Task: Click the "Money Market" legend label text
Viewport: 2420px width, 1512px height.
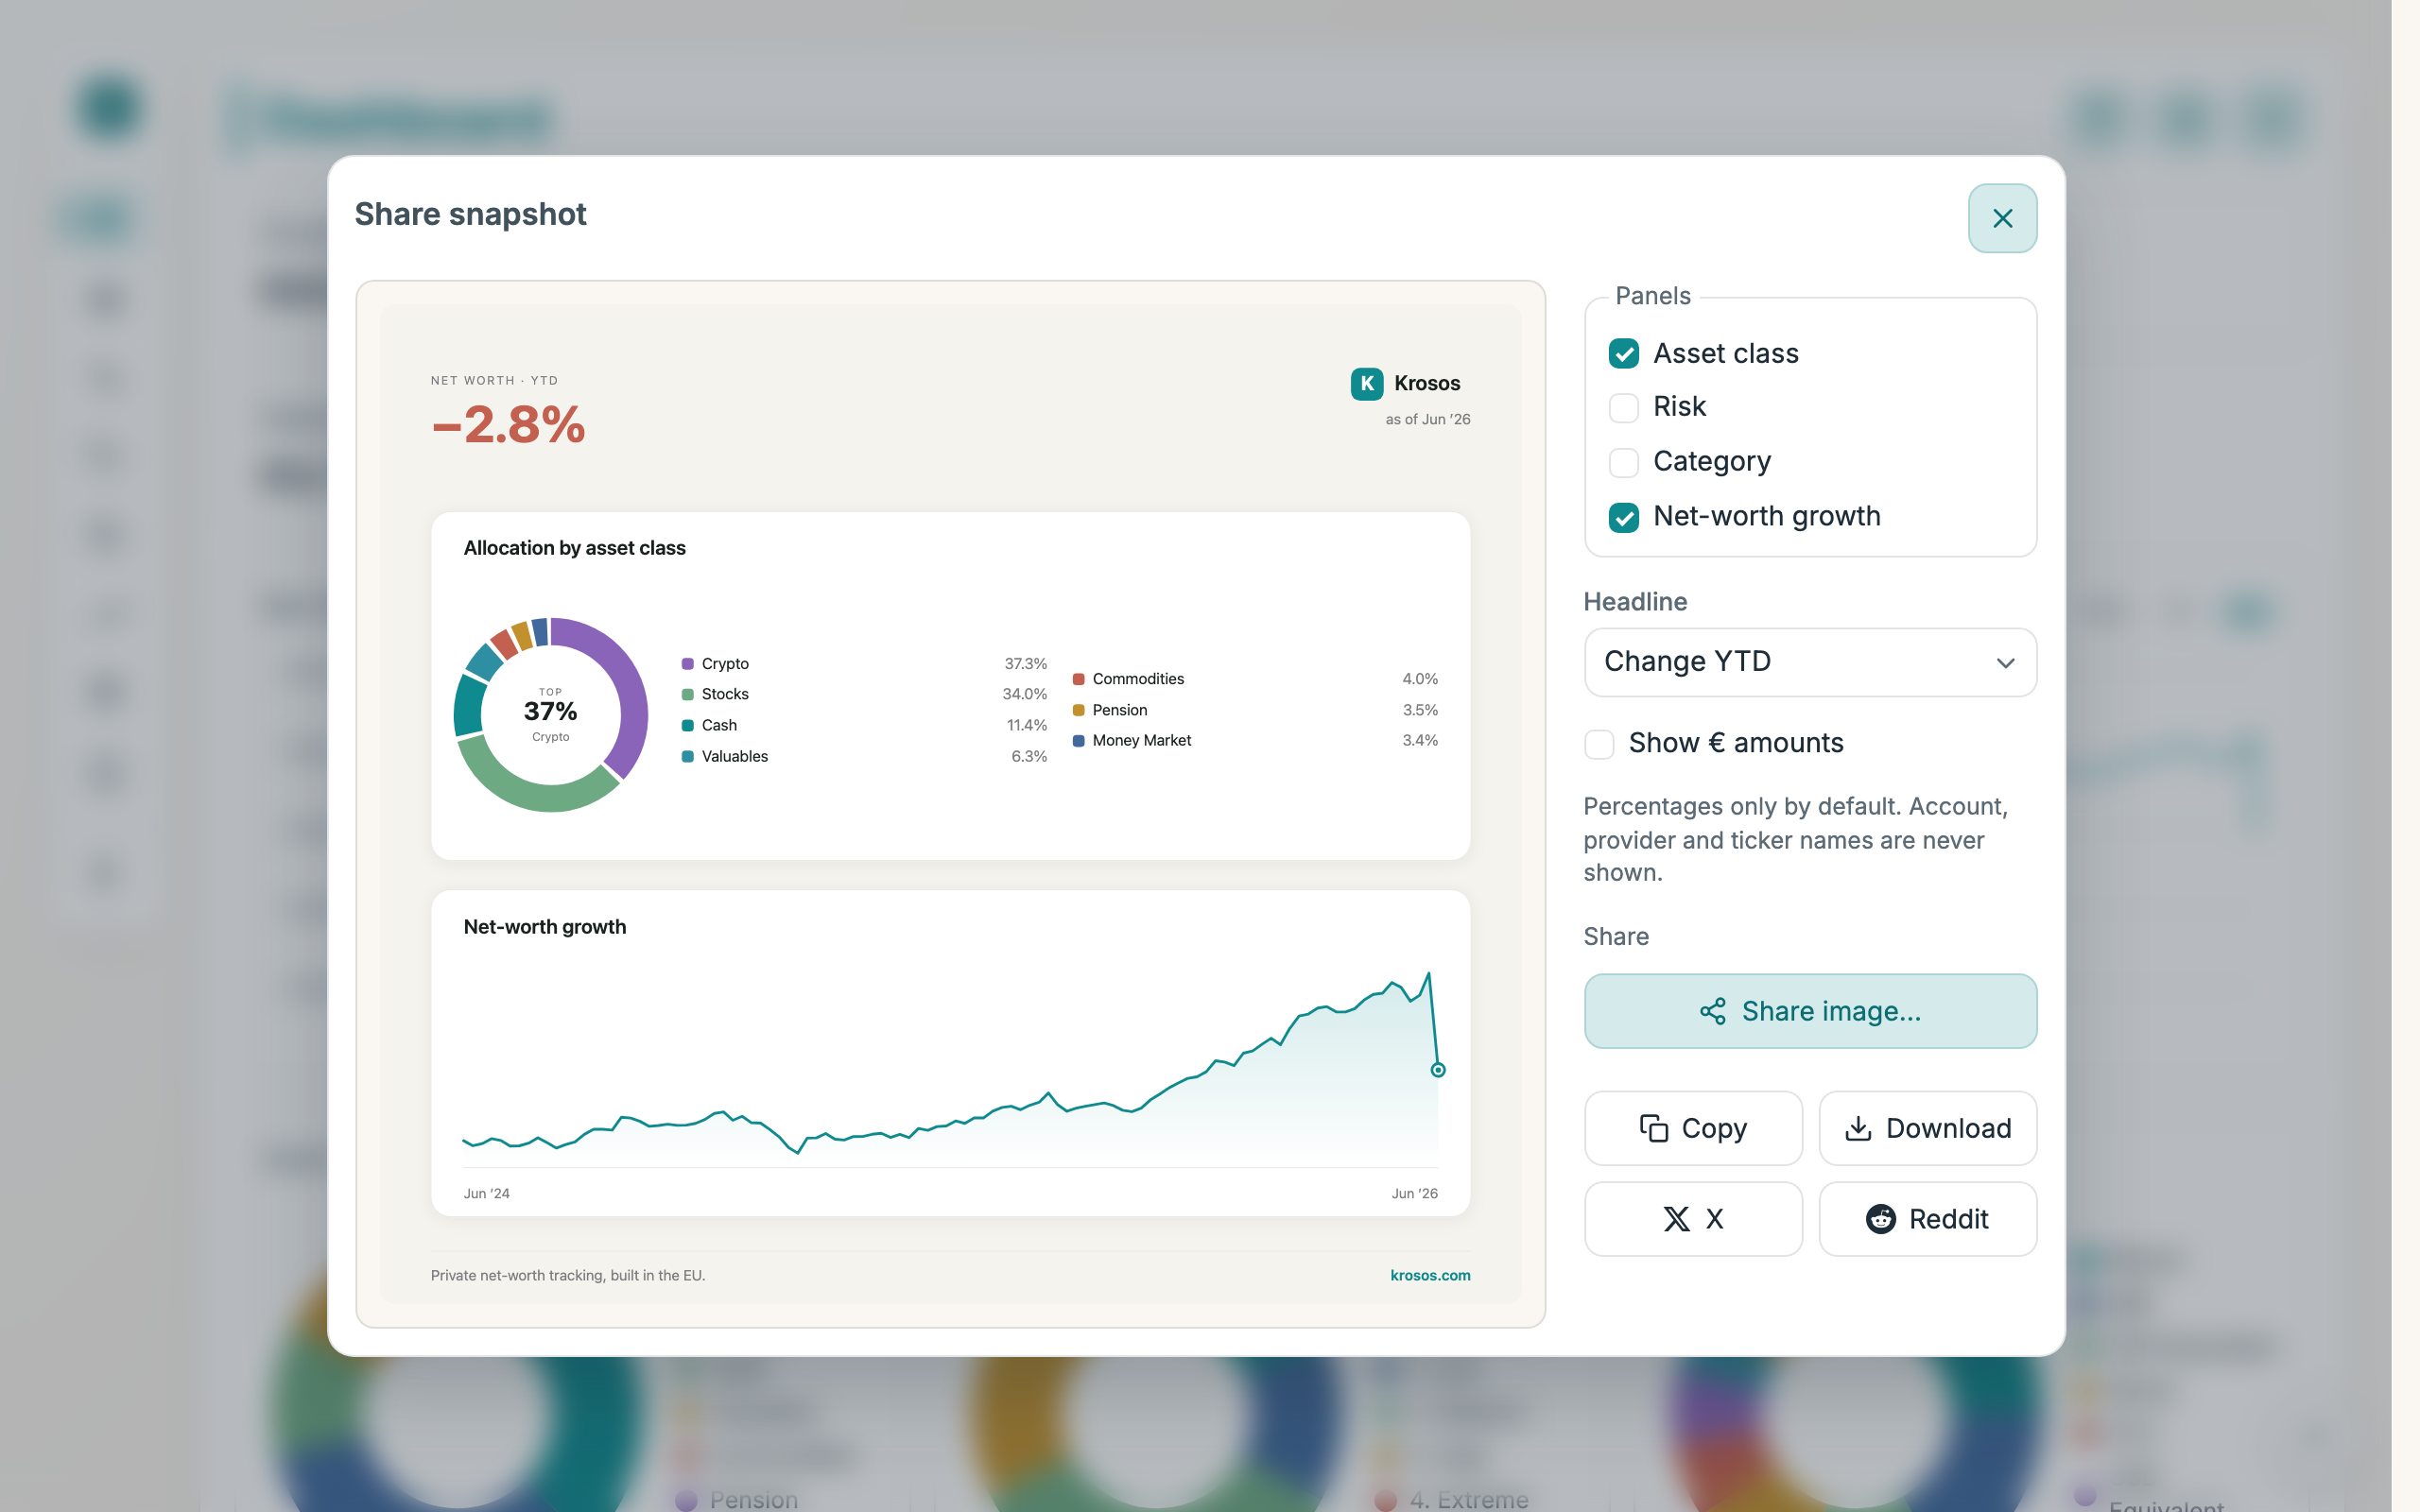Action: [1142, 741]
